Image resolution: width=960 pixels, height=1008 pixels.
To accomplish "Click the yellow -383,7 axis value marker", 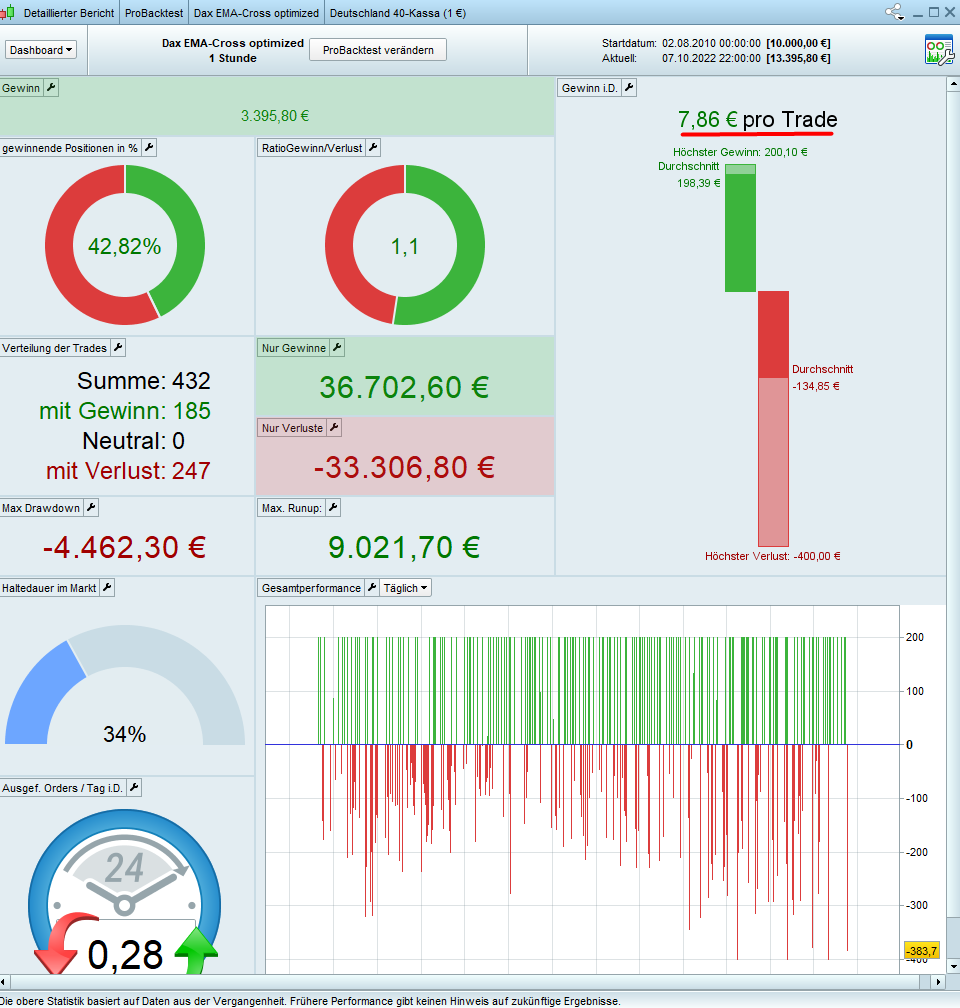I will [923, 950].
